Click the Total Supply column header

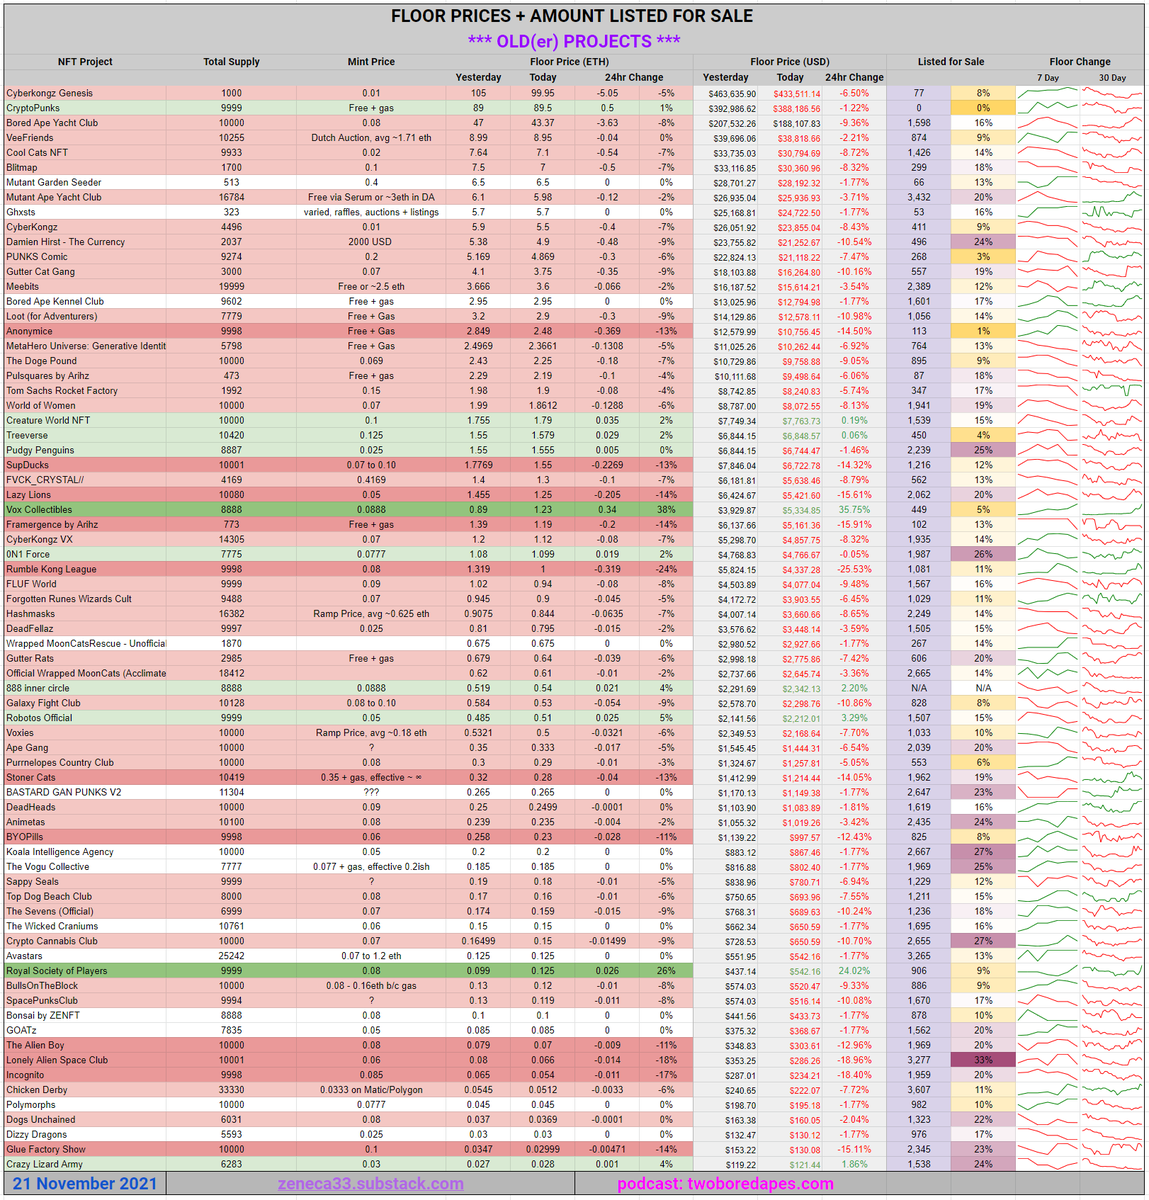pyautogui.click(x=231, y=62)
